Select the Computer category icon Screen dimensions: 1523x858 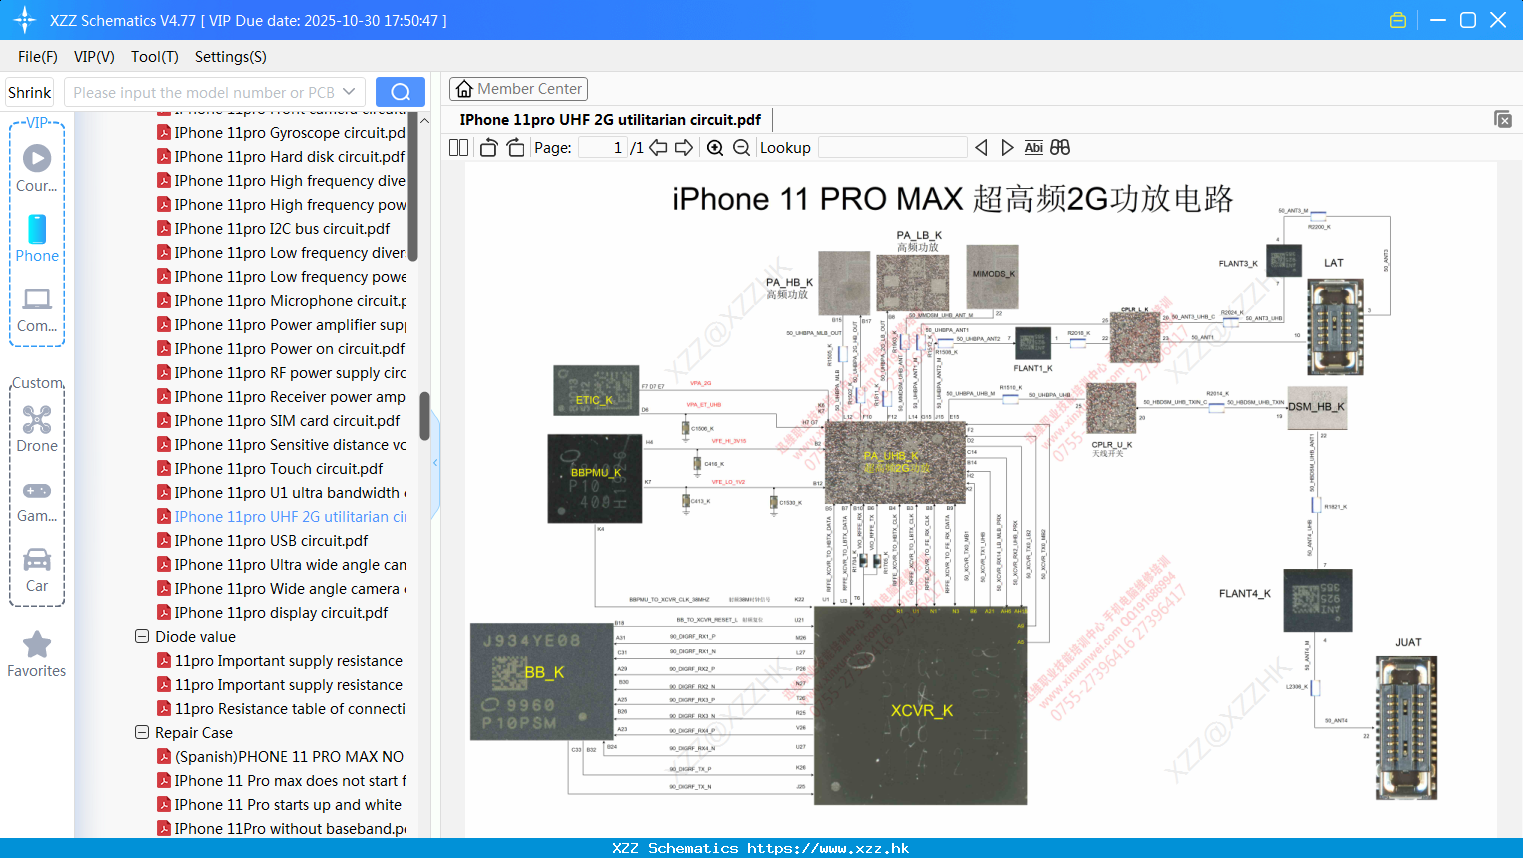(37, 310)
